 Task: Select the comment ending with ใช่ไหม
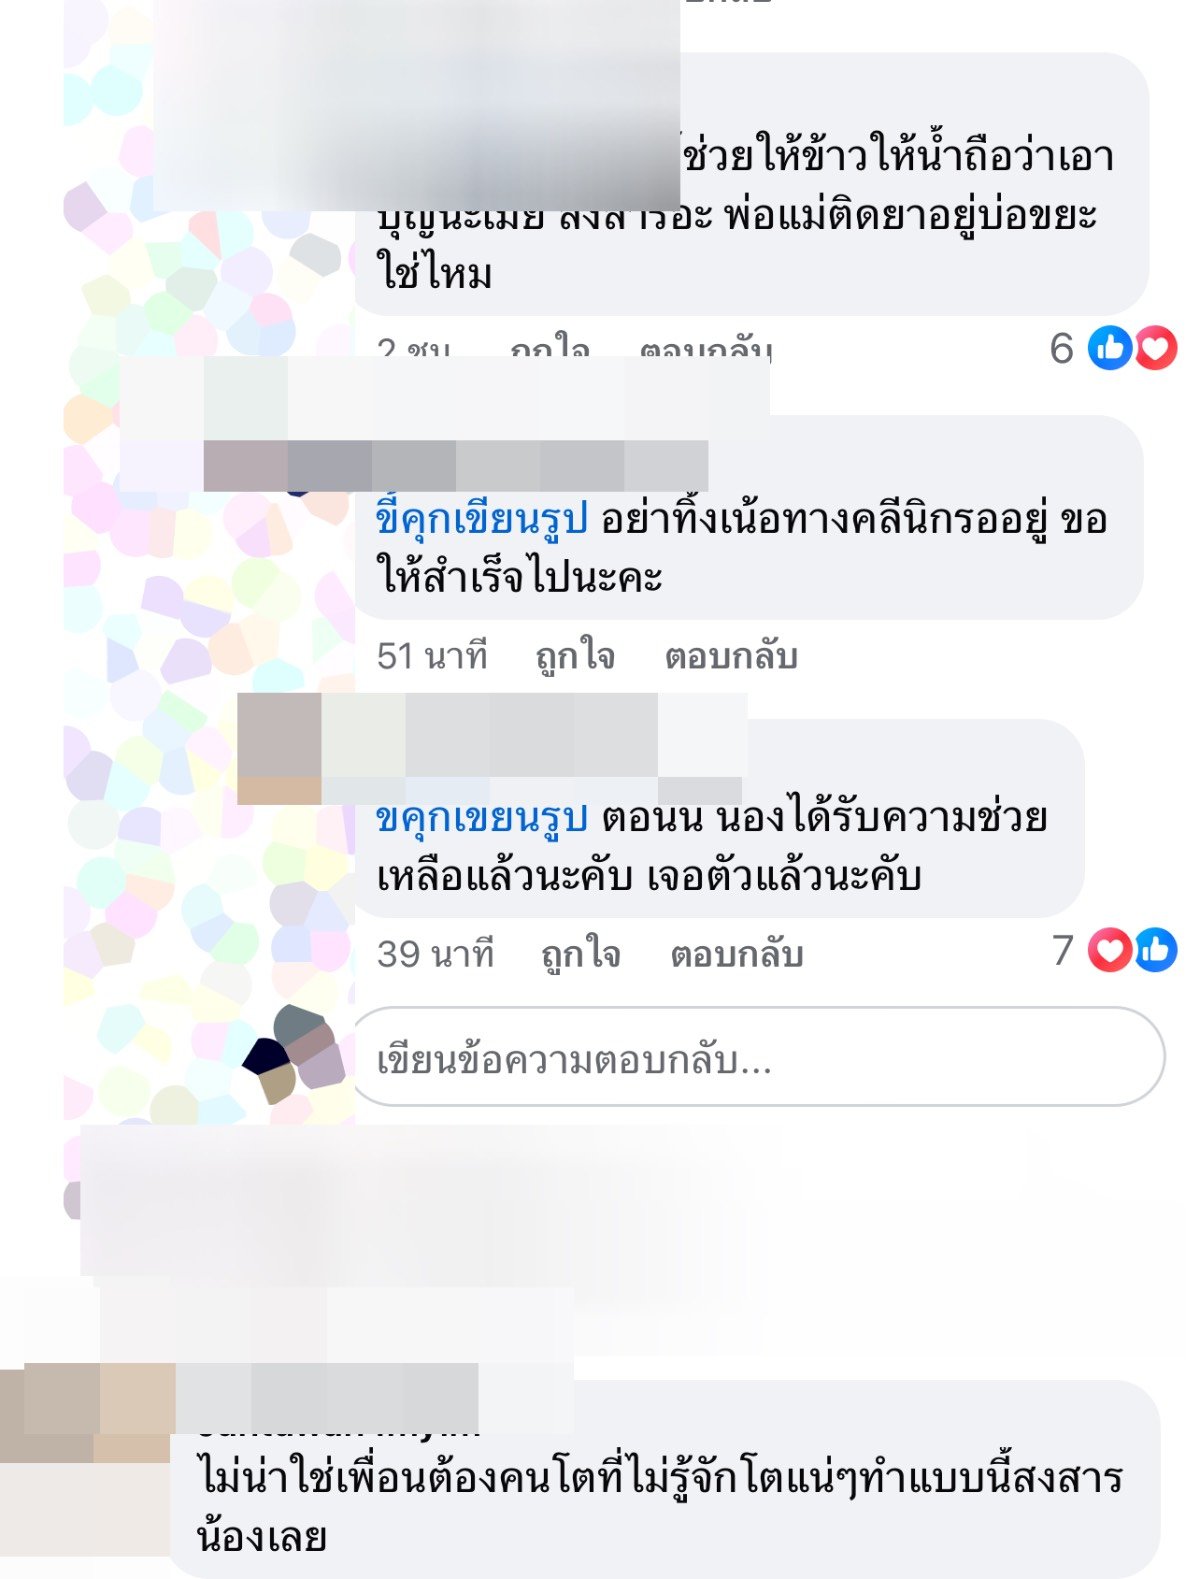click(751, 184)
